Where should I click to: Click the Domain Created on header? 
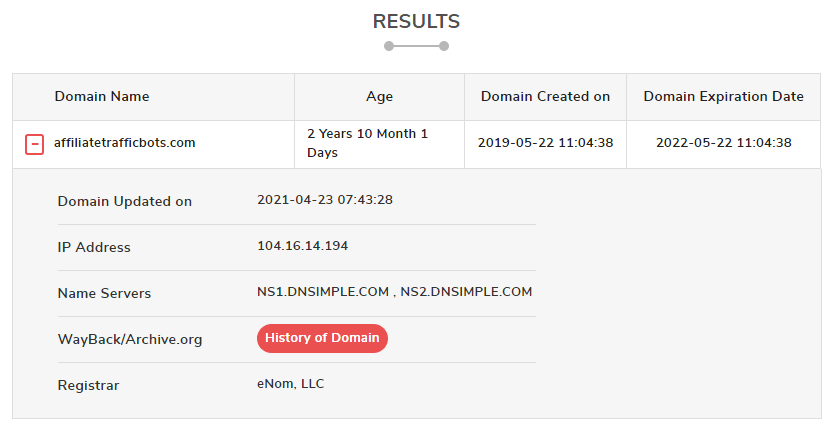click(545, 96)
